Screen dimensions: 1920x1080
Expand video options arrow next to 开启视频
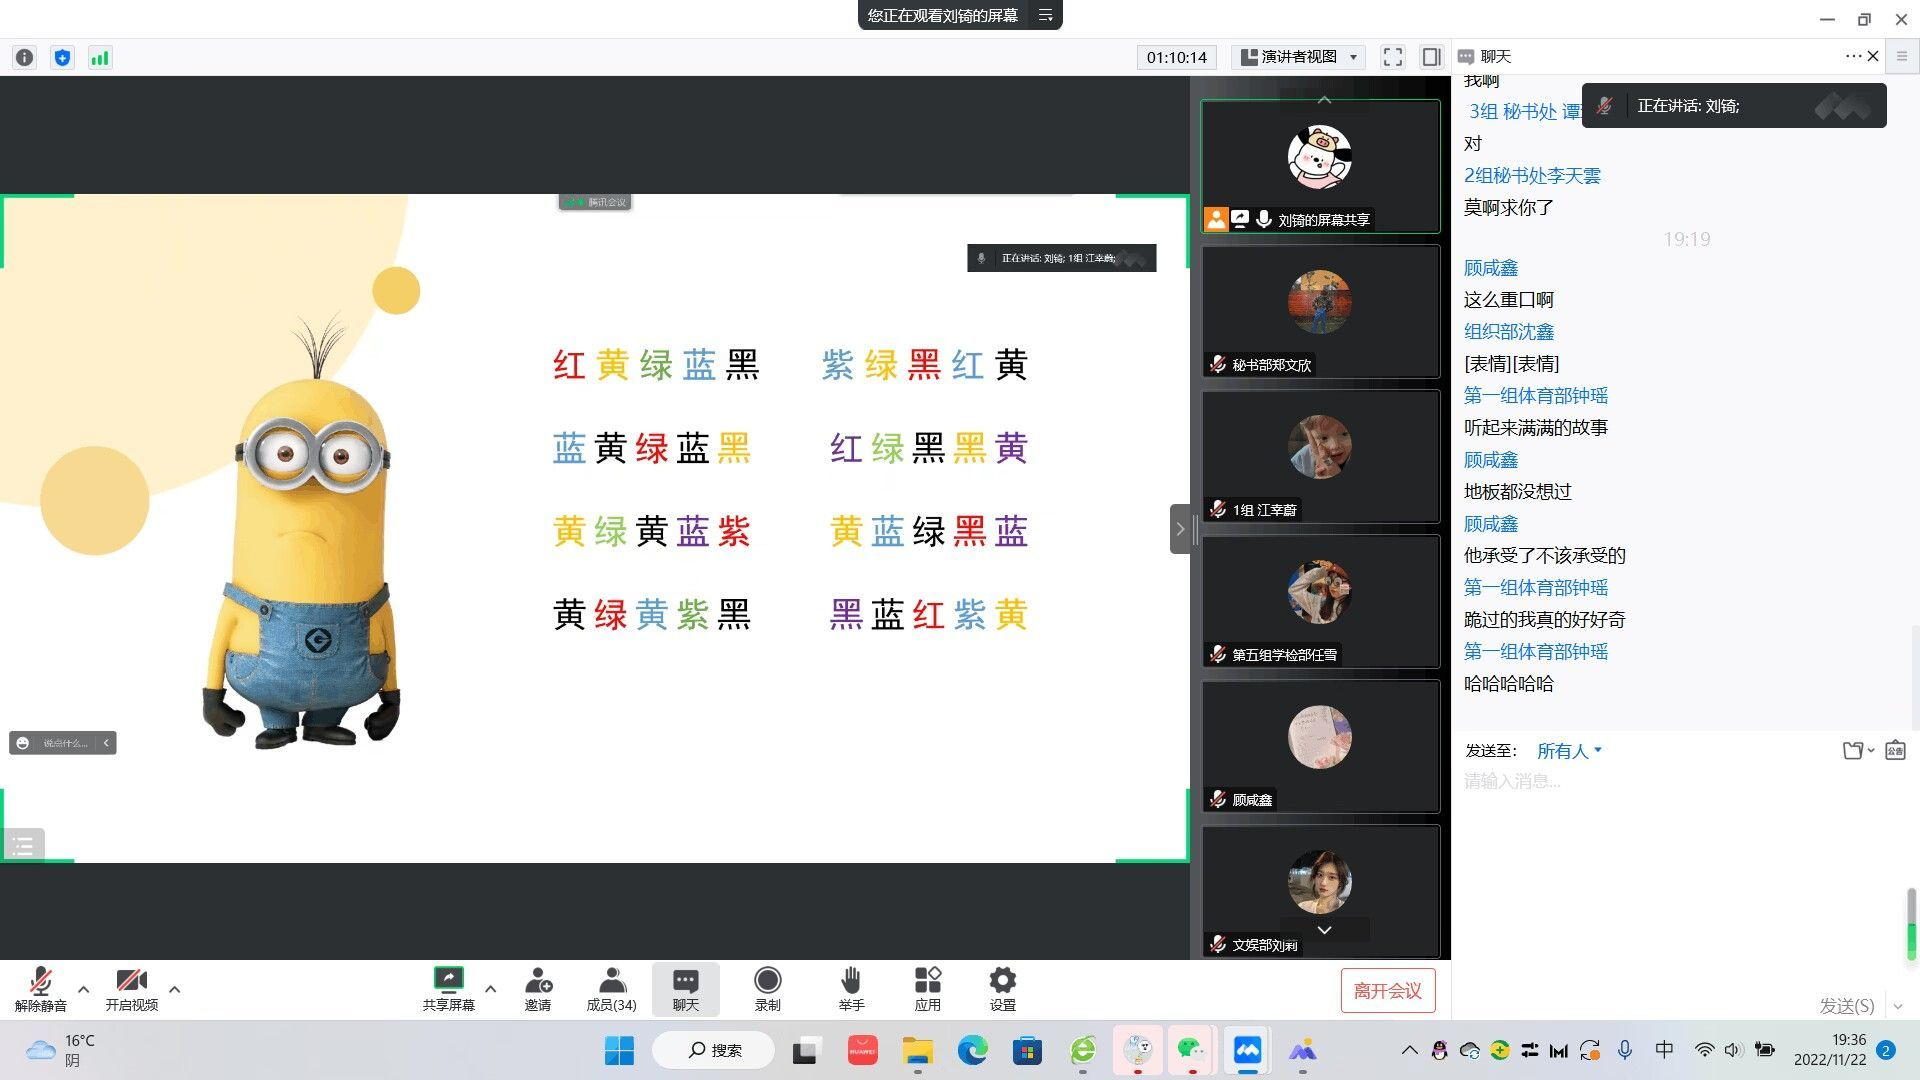point(175,989)
